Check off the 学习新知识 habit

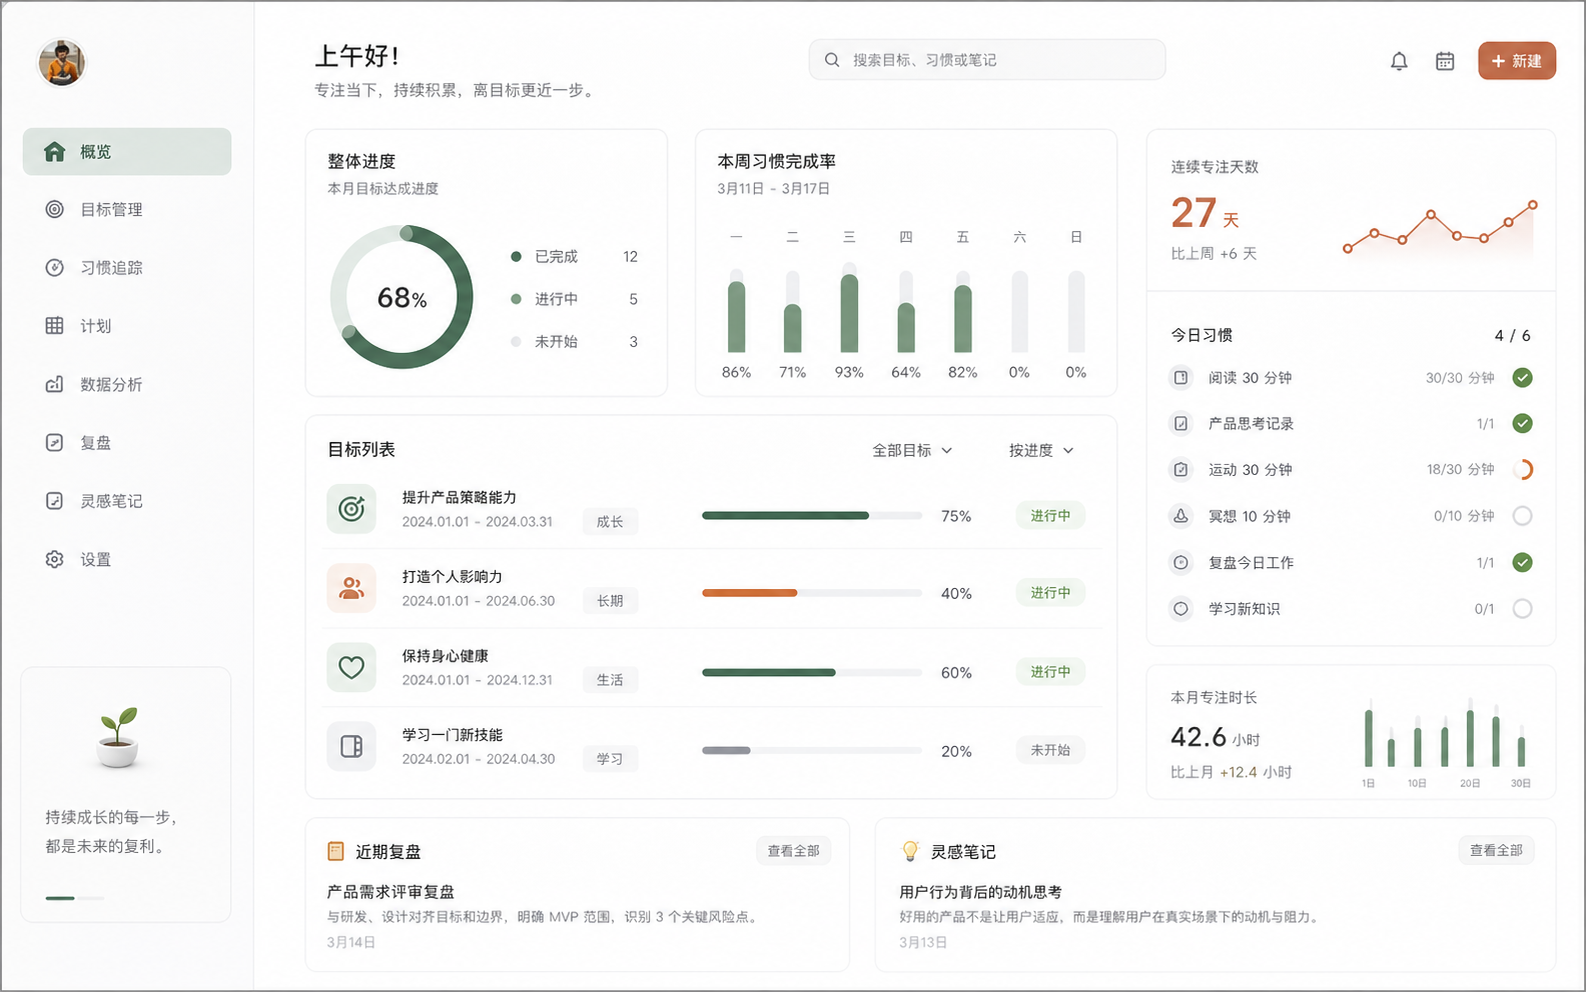[x=1522, y=608]
